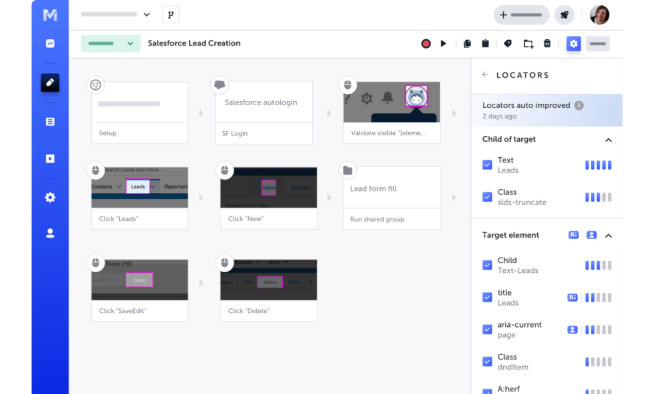Click the browser icon on the Setup step
Image resolution: width=650 pixels, height=394 pixels.
point(95,85)
